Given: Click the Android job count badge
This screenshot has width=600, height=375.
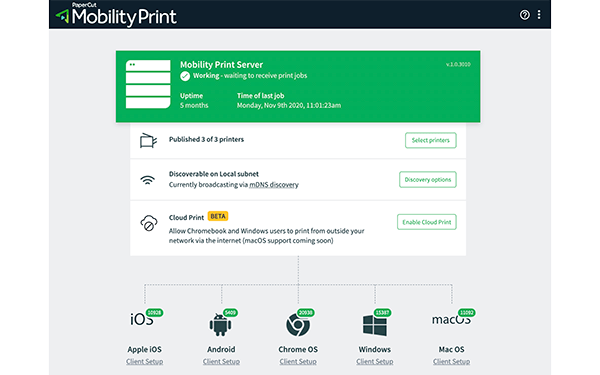Looking at the screenshot, I should click(x=230, y=313).
